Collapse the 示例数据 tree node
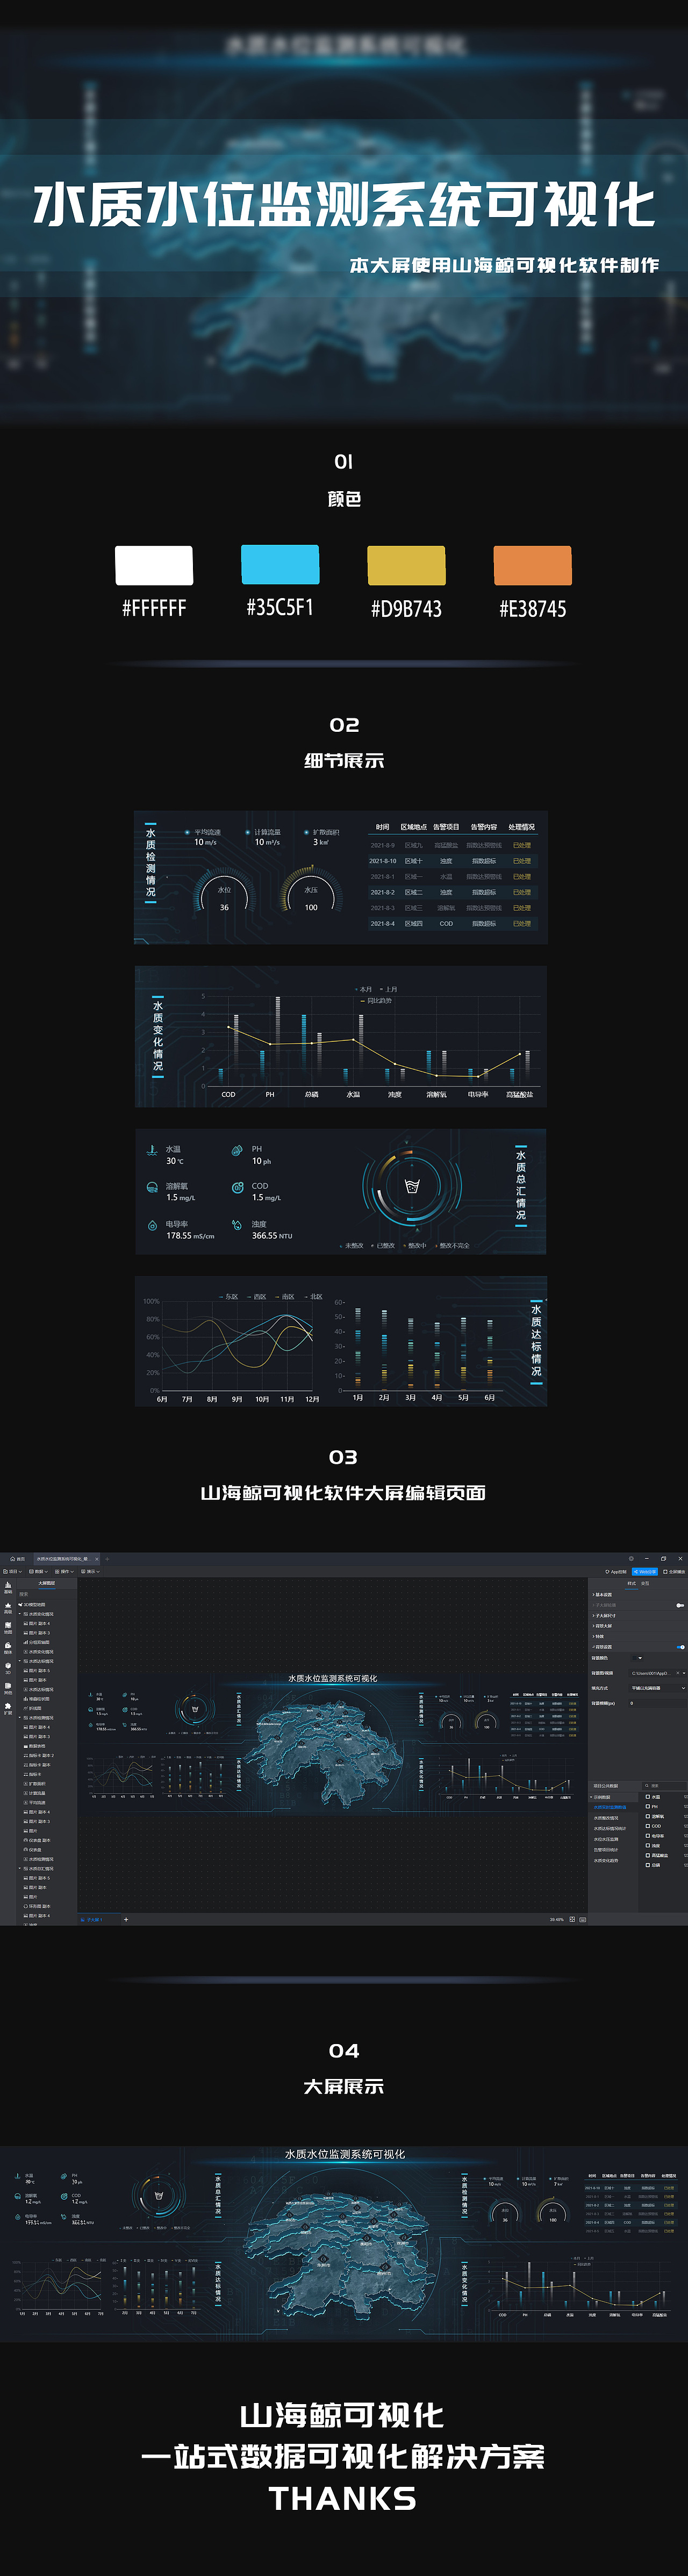This screenshot has width=688, height=2576. pos(591,1797)
